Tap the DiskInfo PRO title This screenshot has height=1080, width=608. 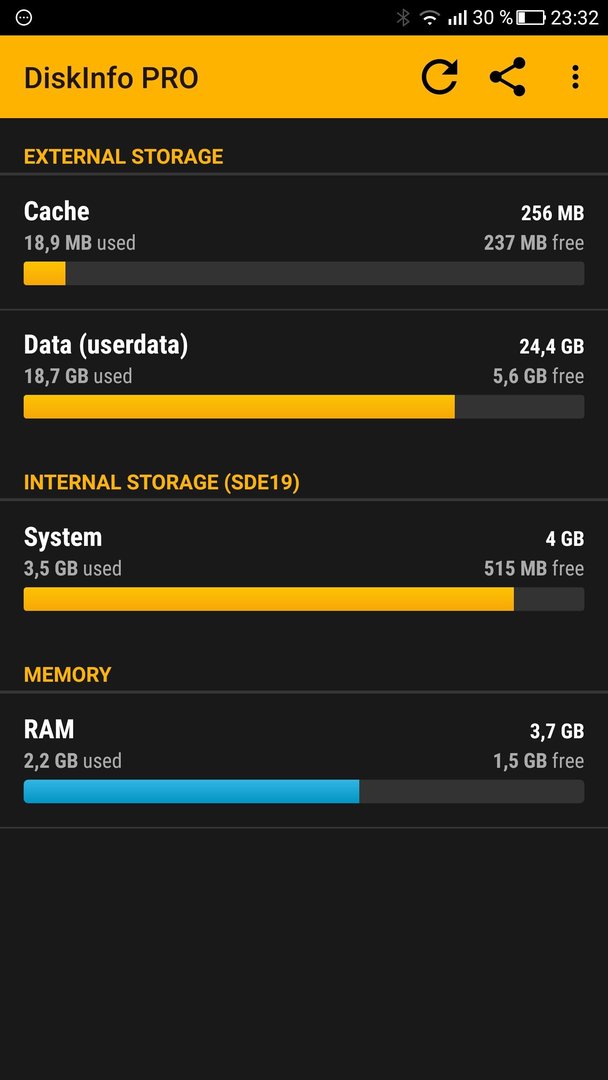point(111,78)
